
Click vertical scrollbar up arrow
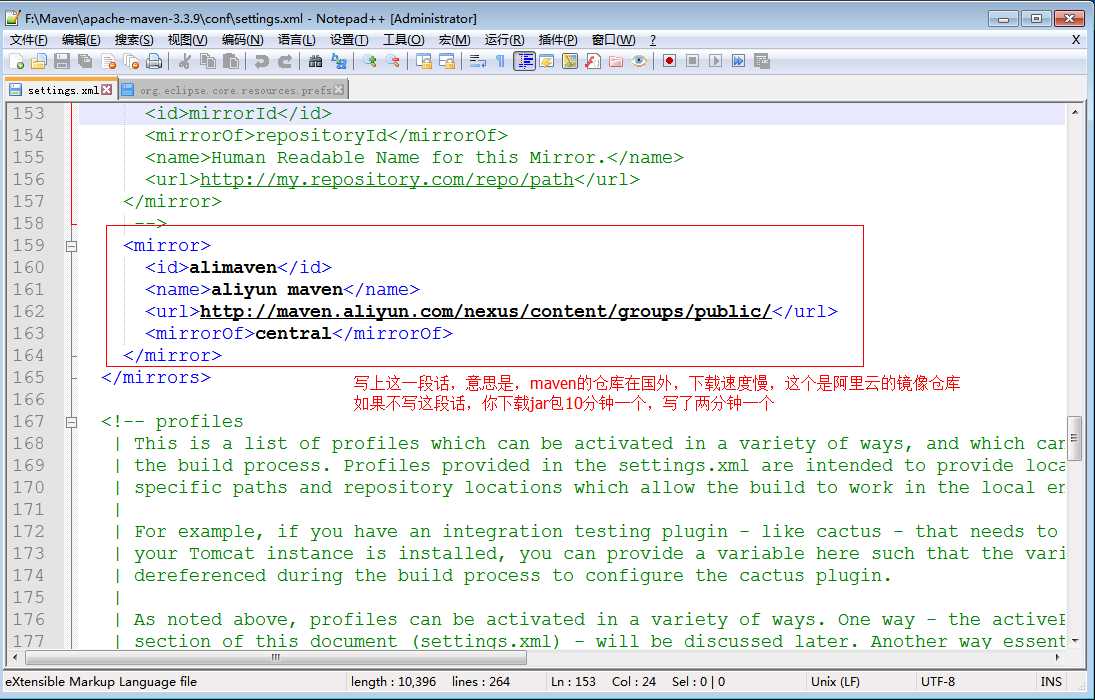[x=1075, y=112]
